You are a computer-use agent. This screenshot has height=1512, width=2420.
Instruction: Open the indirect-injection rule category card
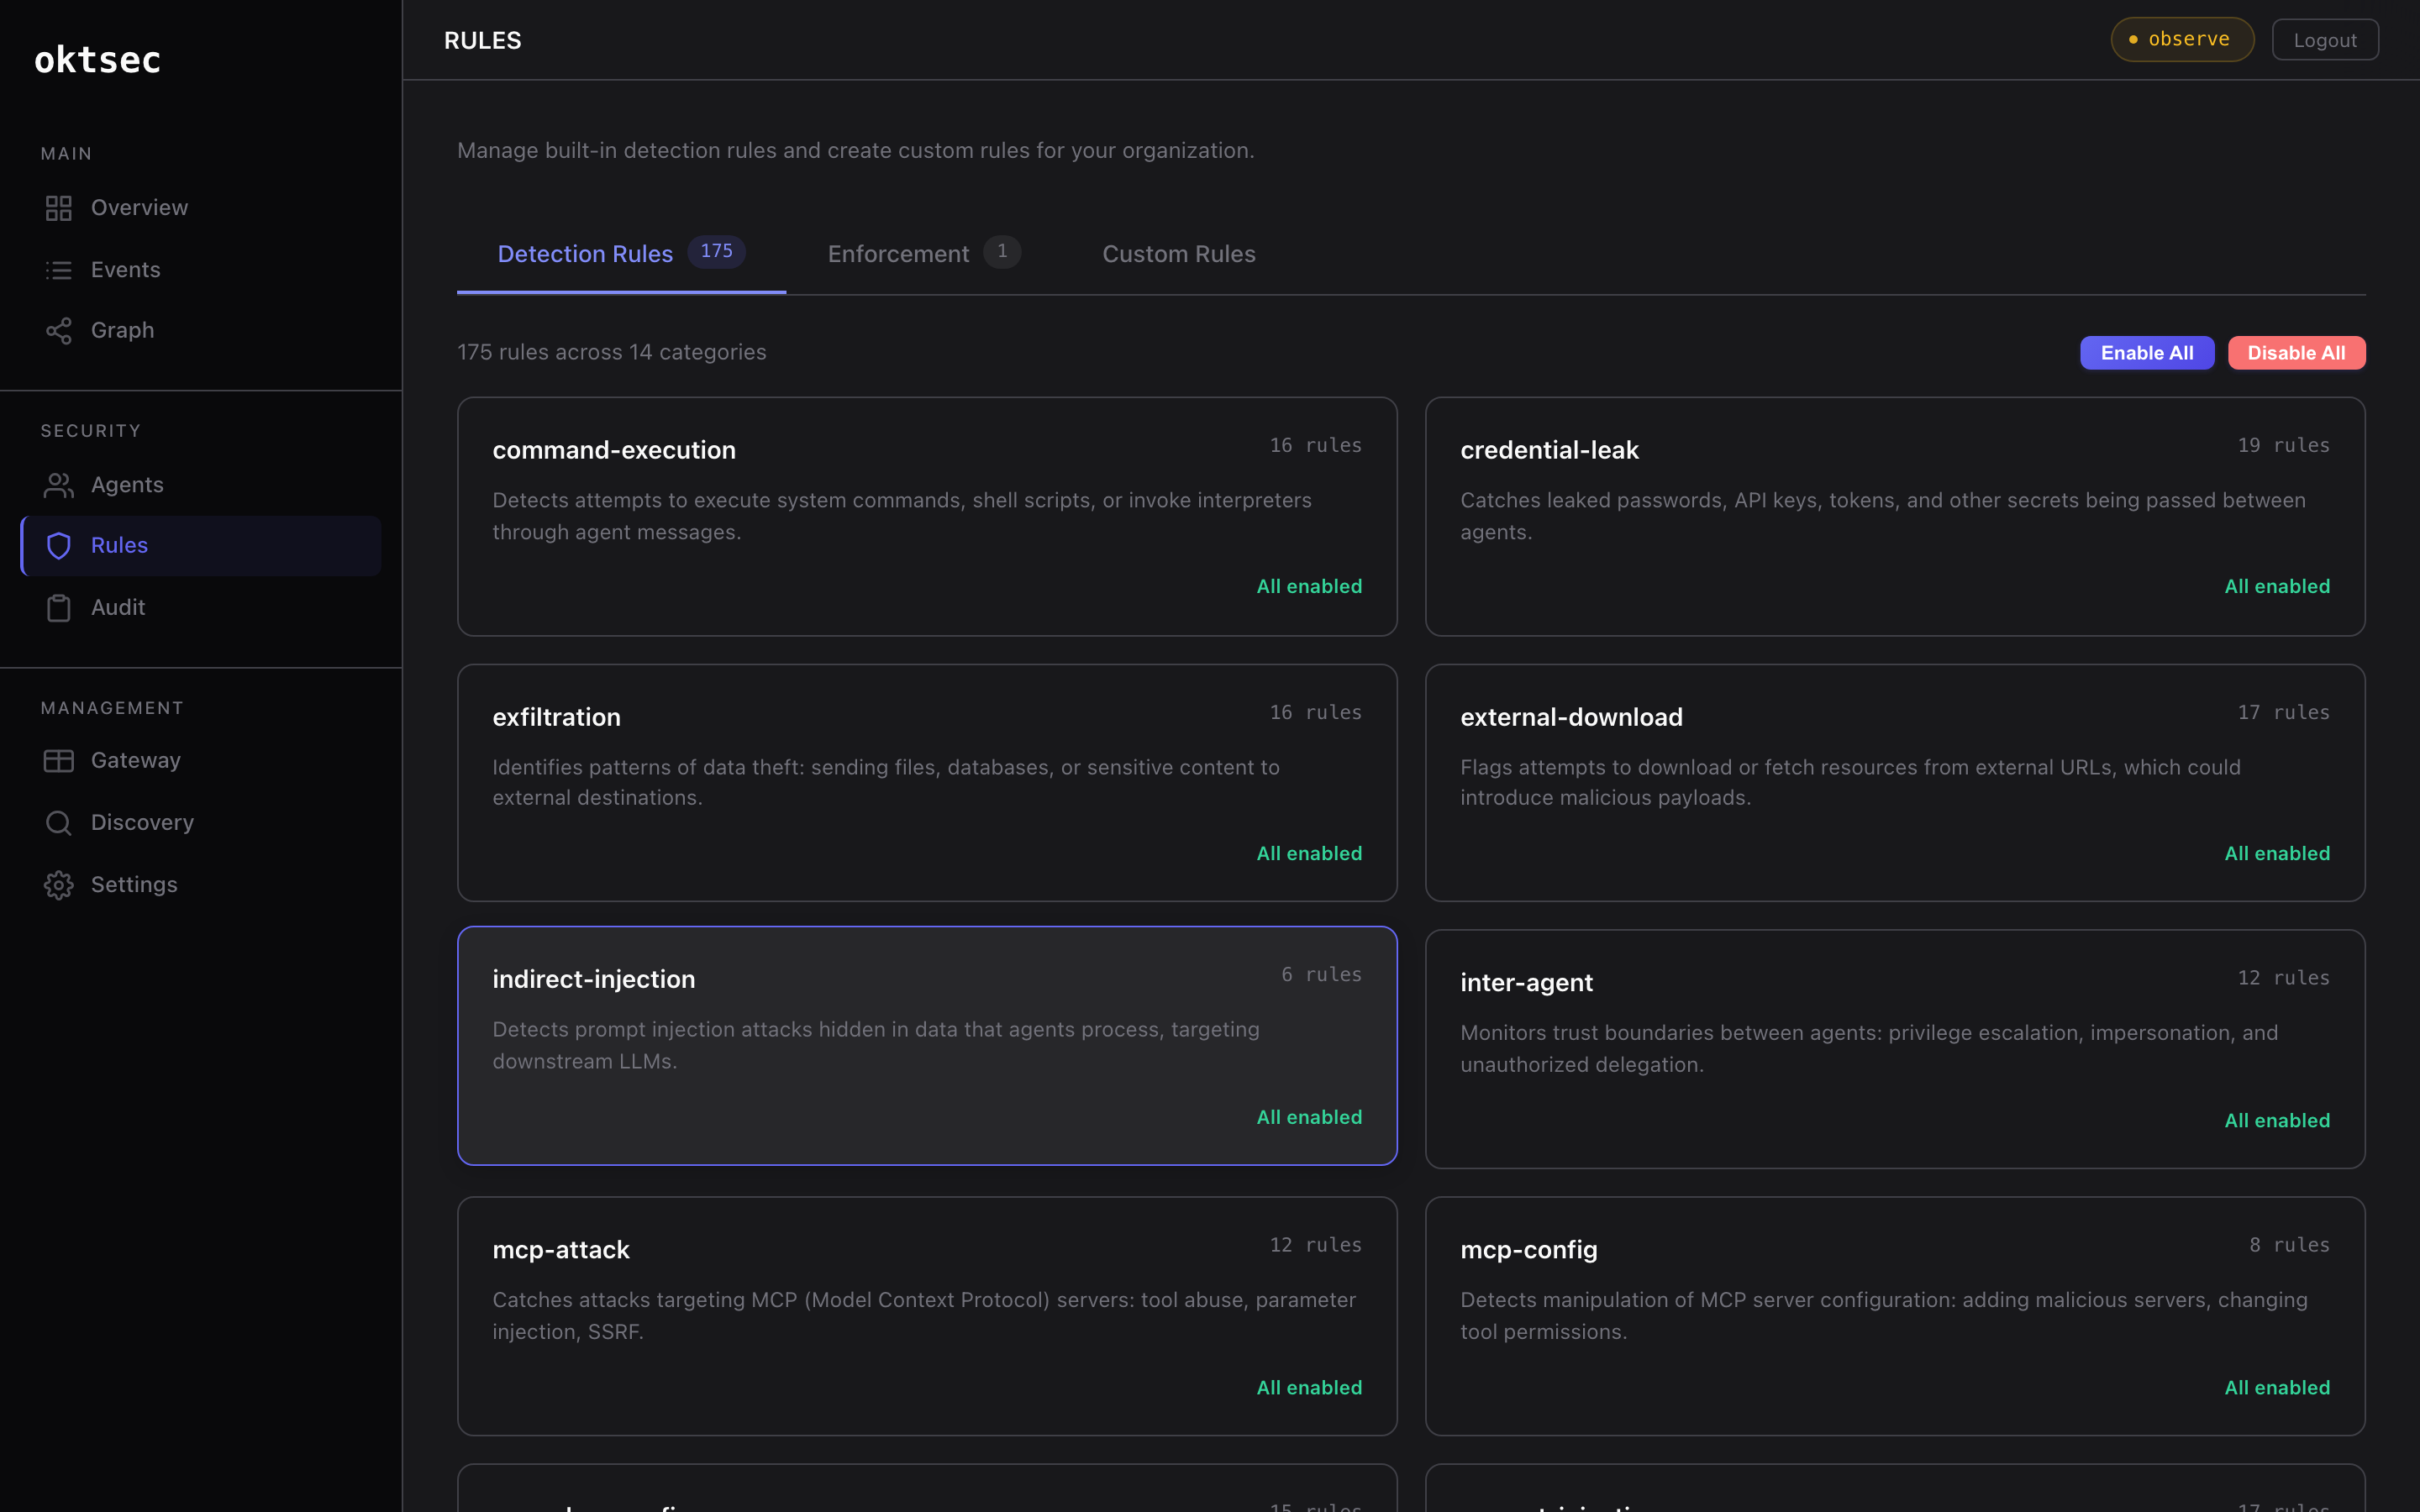(926, 1046)
